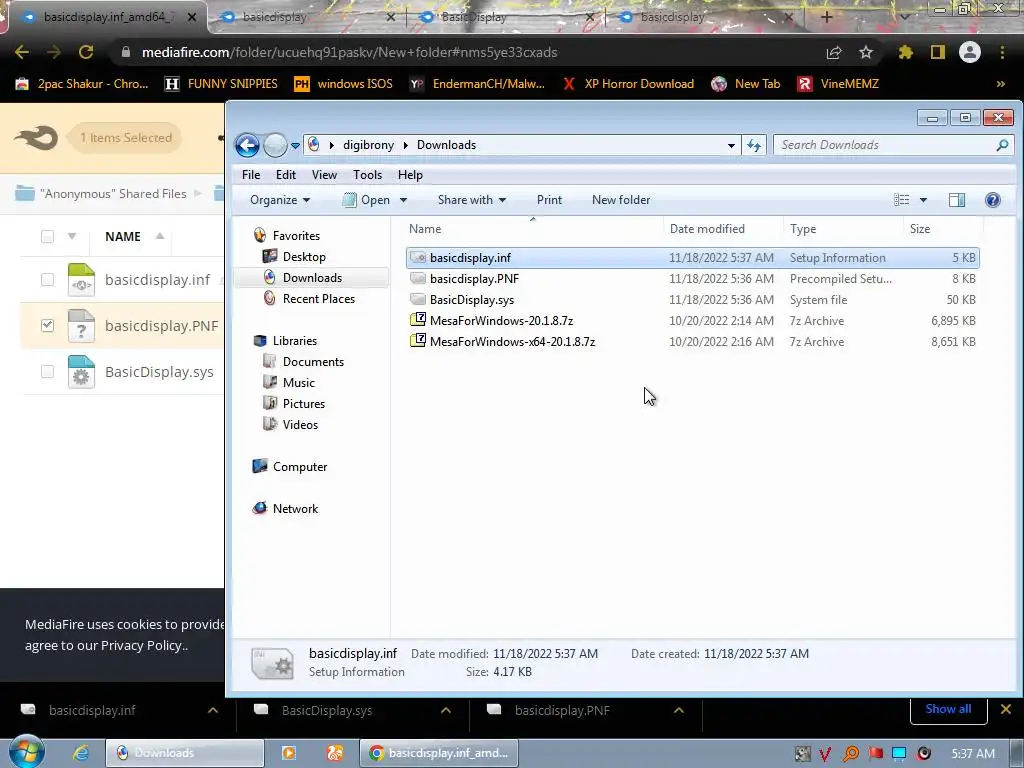Viewport: 1024px width, 768px height.
Task: Select MesaForWindows-20.1.8.7z archive
Action: (x=692, y=321)
